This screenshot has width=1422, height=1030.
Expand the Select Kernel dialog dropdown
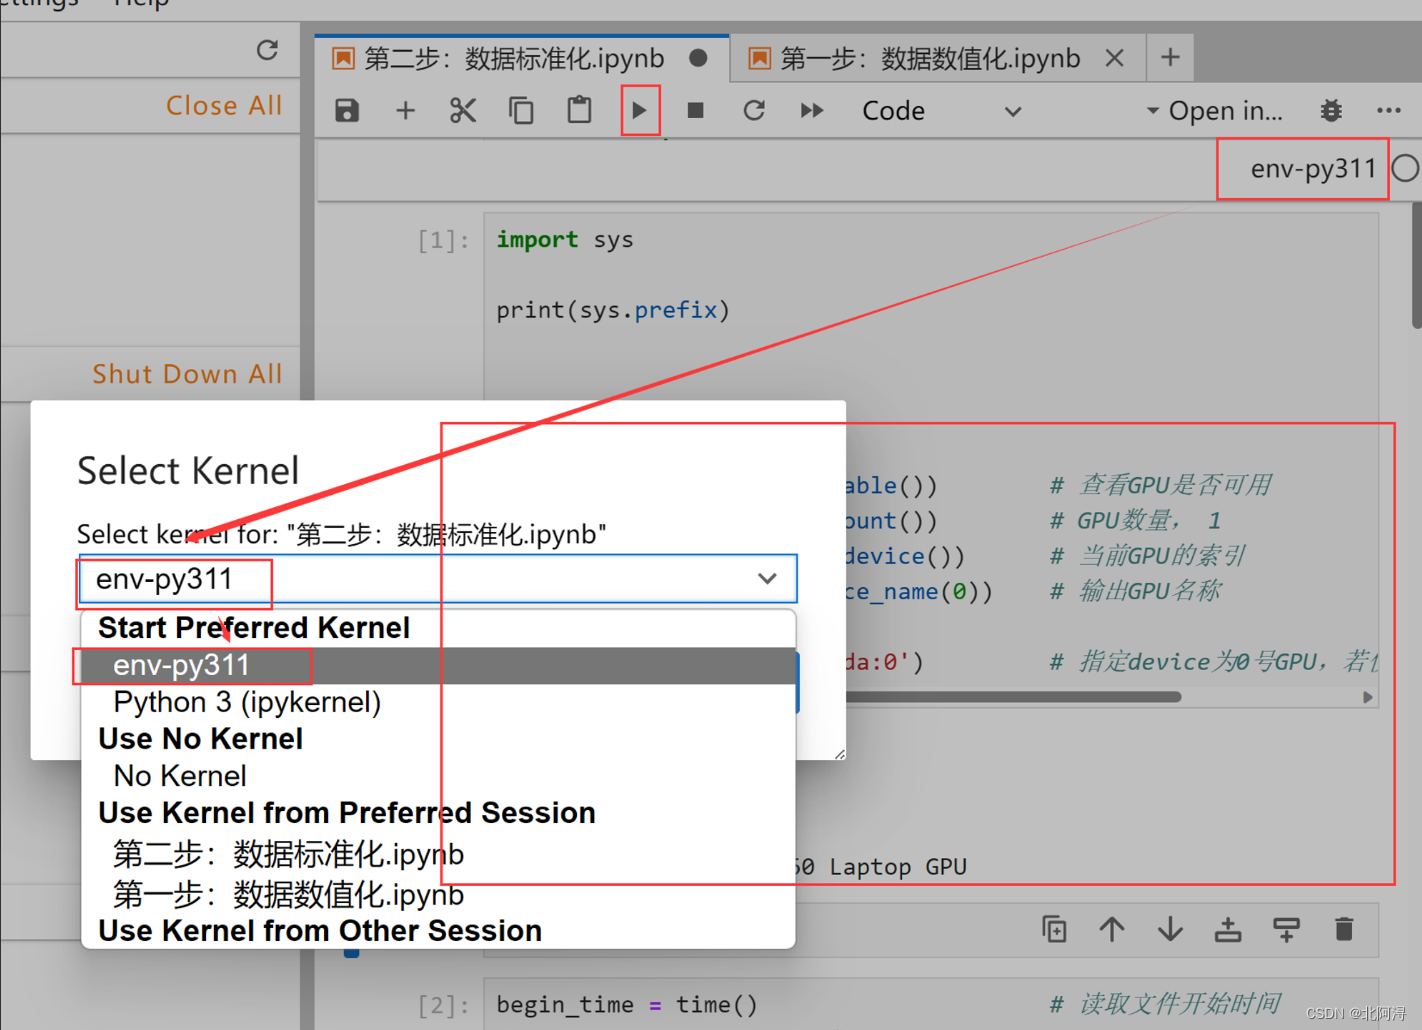pyautogui.click(x=767, y=578)
